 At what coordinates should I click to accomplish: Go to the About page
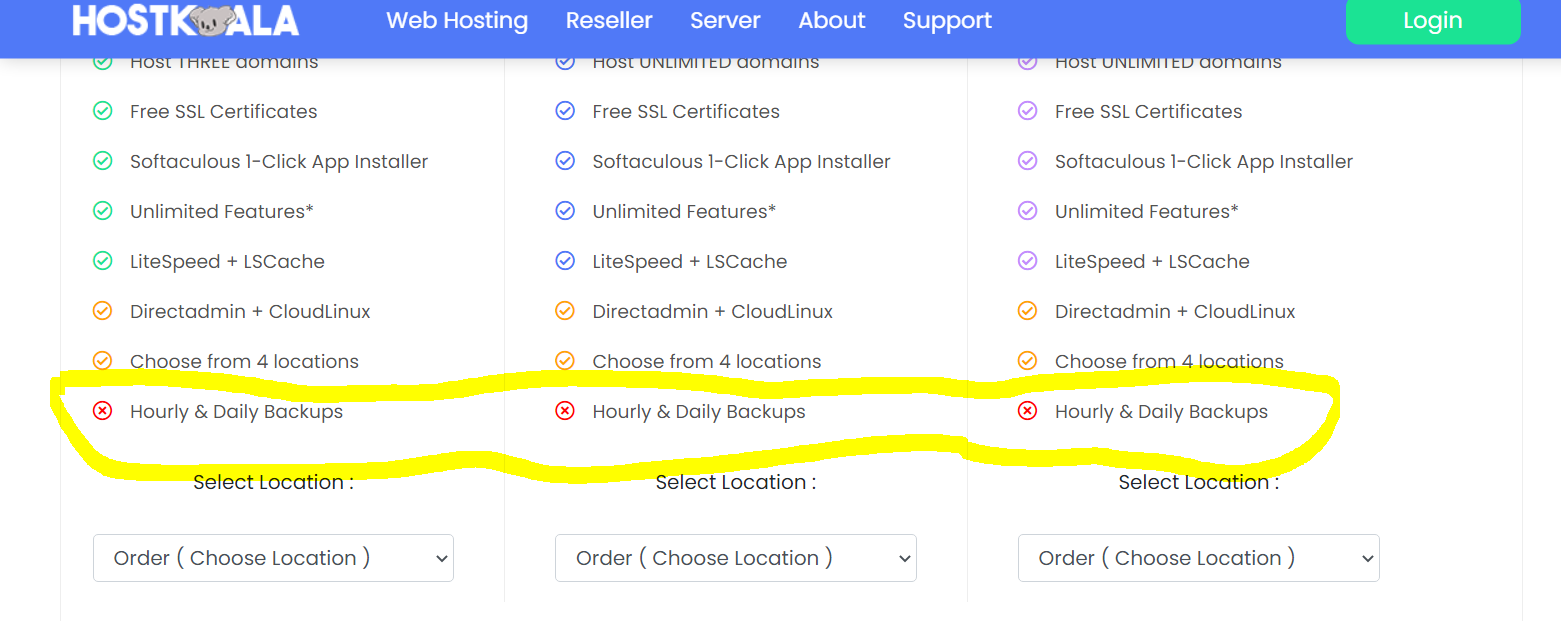click(x=832, y=20)
